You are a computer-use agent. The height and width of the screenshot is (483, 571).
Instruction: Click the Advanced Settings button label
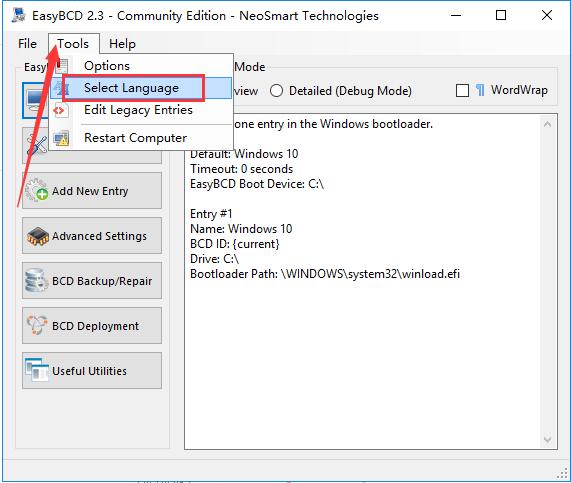(x=99, y=236)
